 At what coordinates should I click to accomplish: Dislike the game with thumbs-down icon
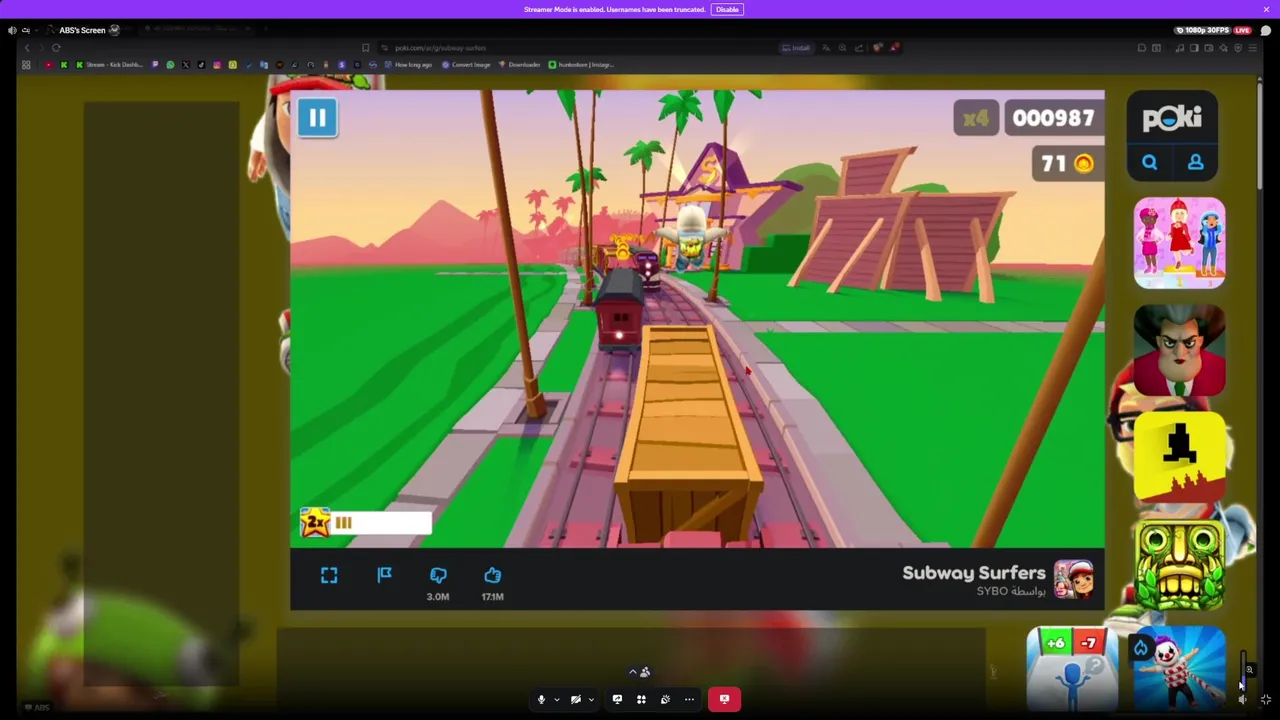point(438,575)
